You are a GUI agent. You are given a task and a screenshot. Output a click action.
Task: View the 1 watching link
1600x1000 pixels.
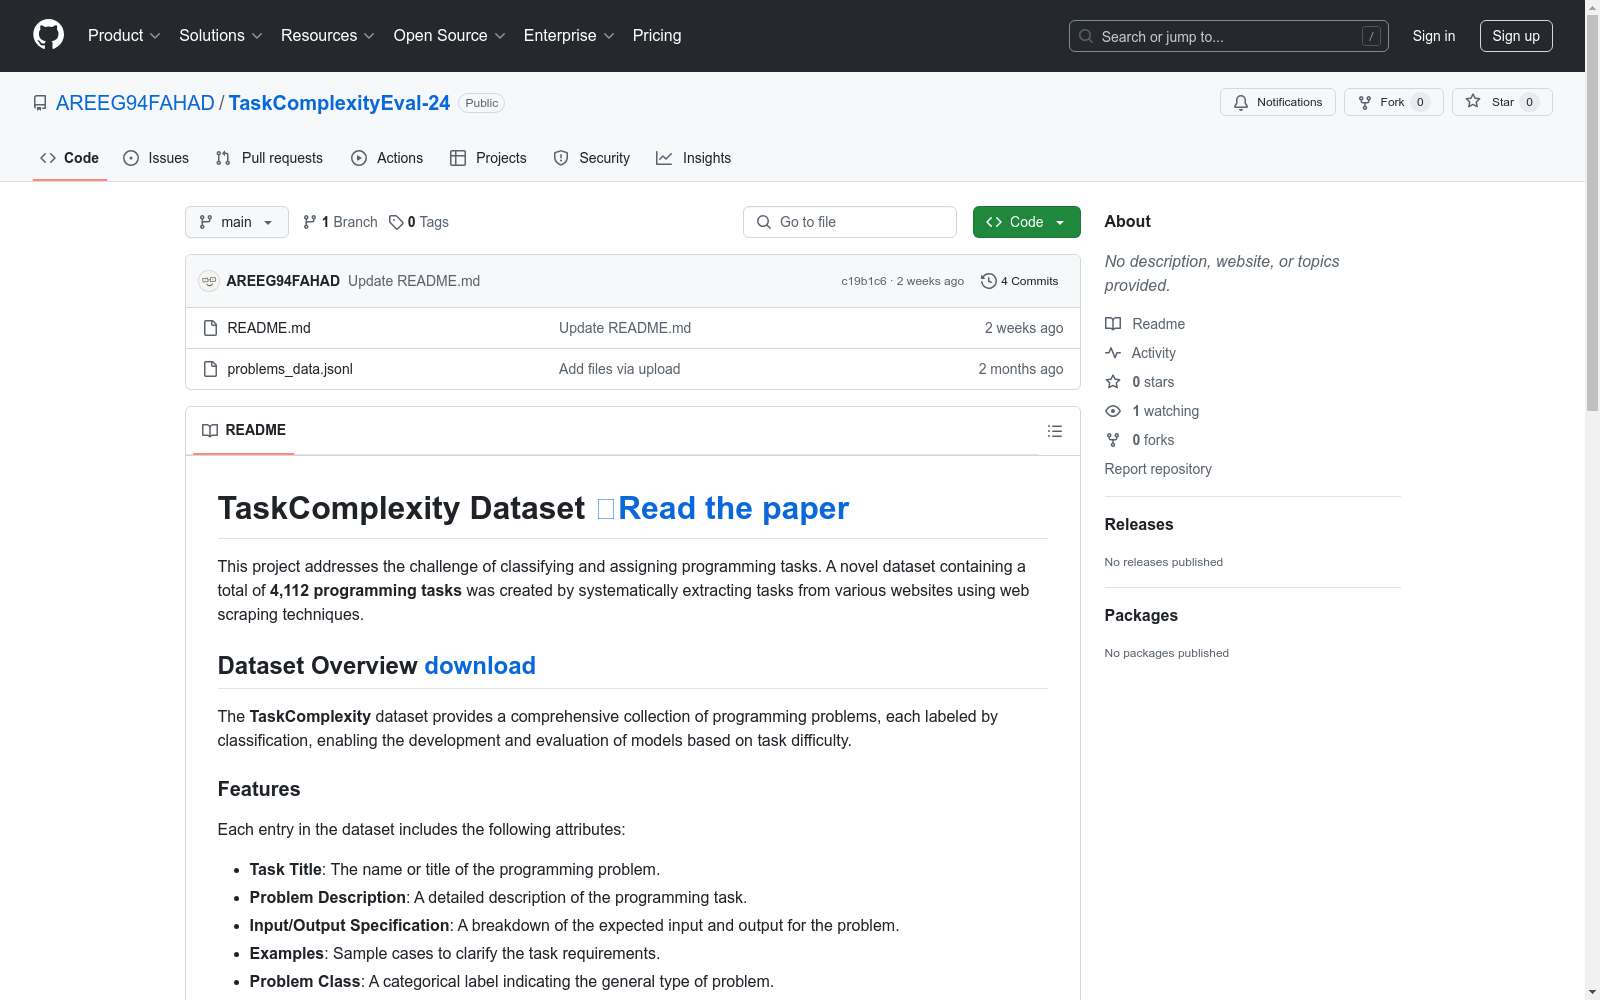tap(1152, 411)
